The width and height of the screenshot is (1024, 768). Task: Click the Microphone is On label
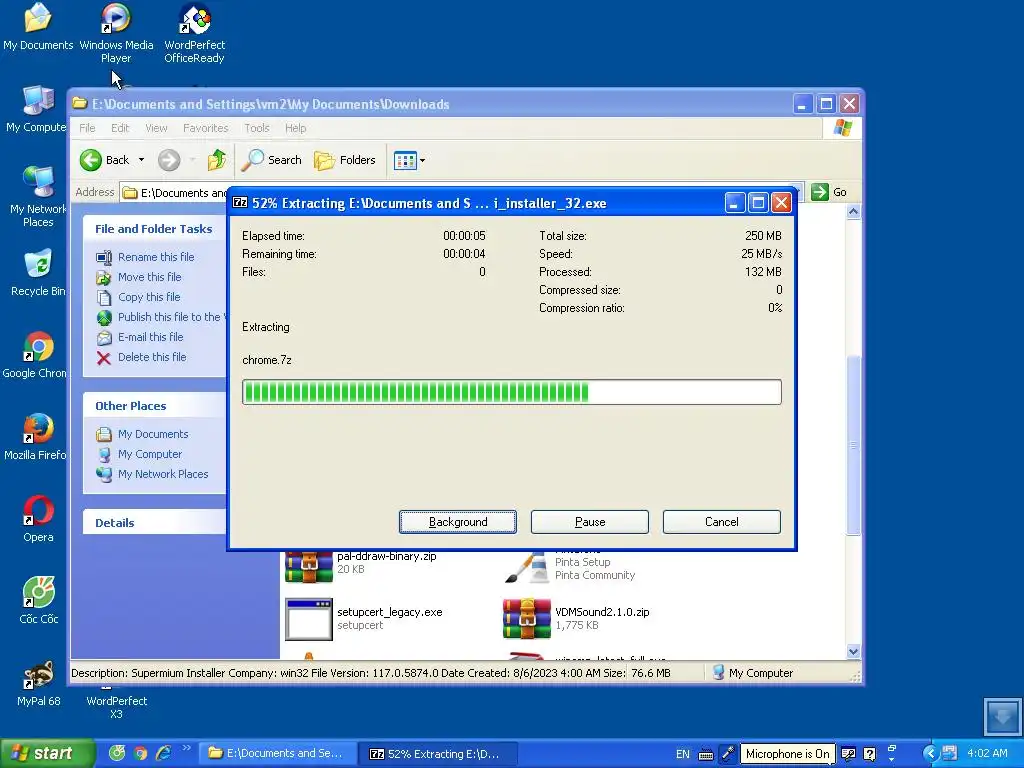787,754
